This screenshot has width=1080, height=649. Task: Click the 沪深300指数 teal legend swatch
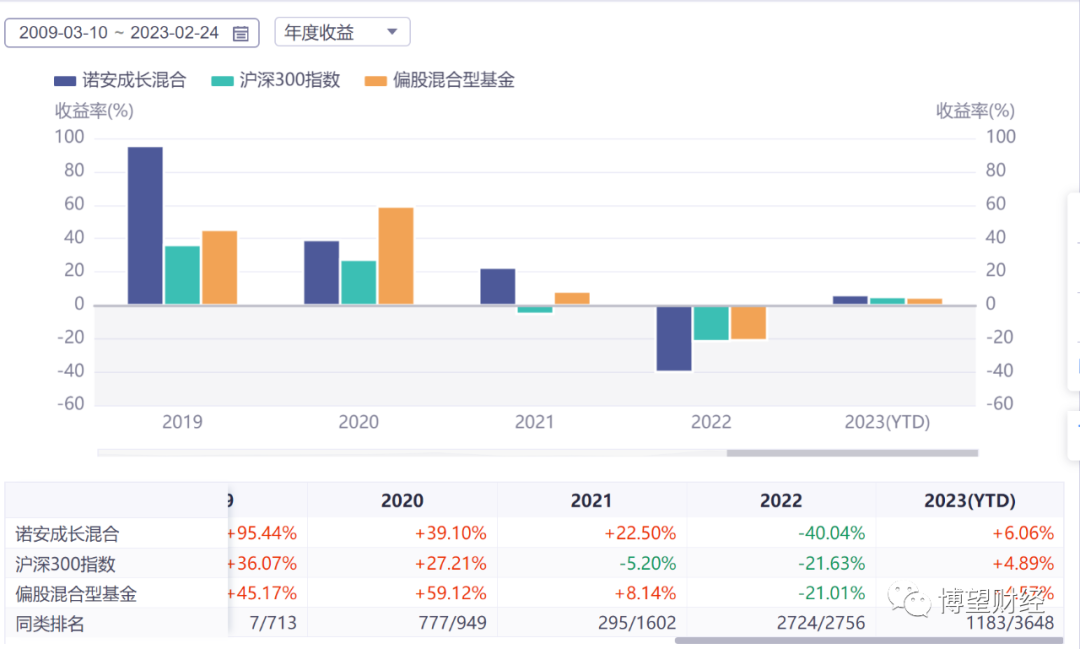(x=222, y=81)
